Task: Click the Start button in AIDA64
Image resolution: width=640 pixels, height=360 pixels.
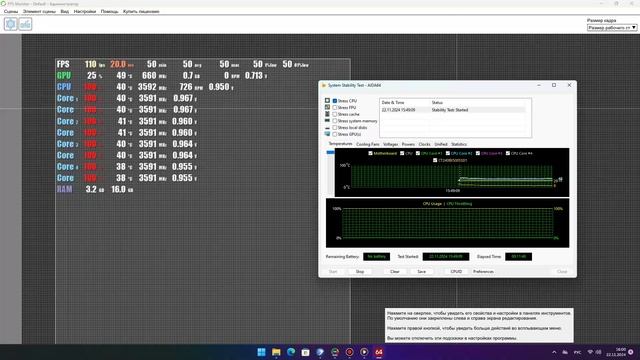Action: [333, 271]
